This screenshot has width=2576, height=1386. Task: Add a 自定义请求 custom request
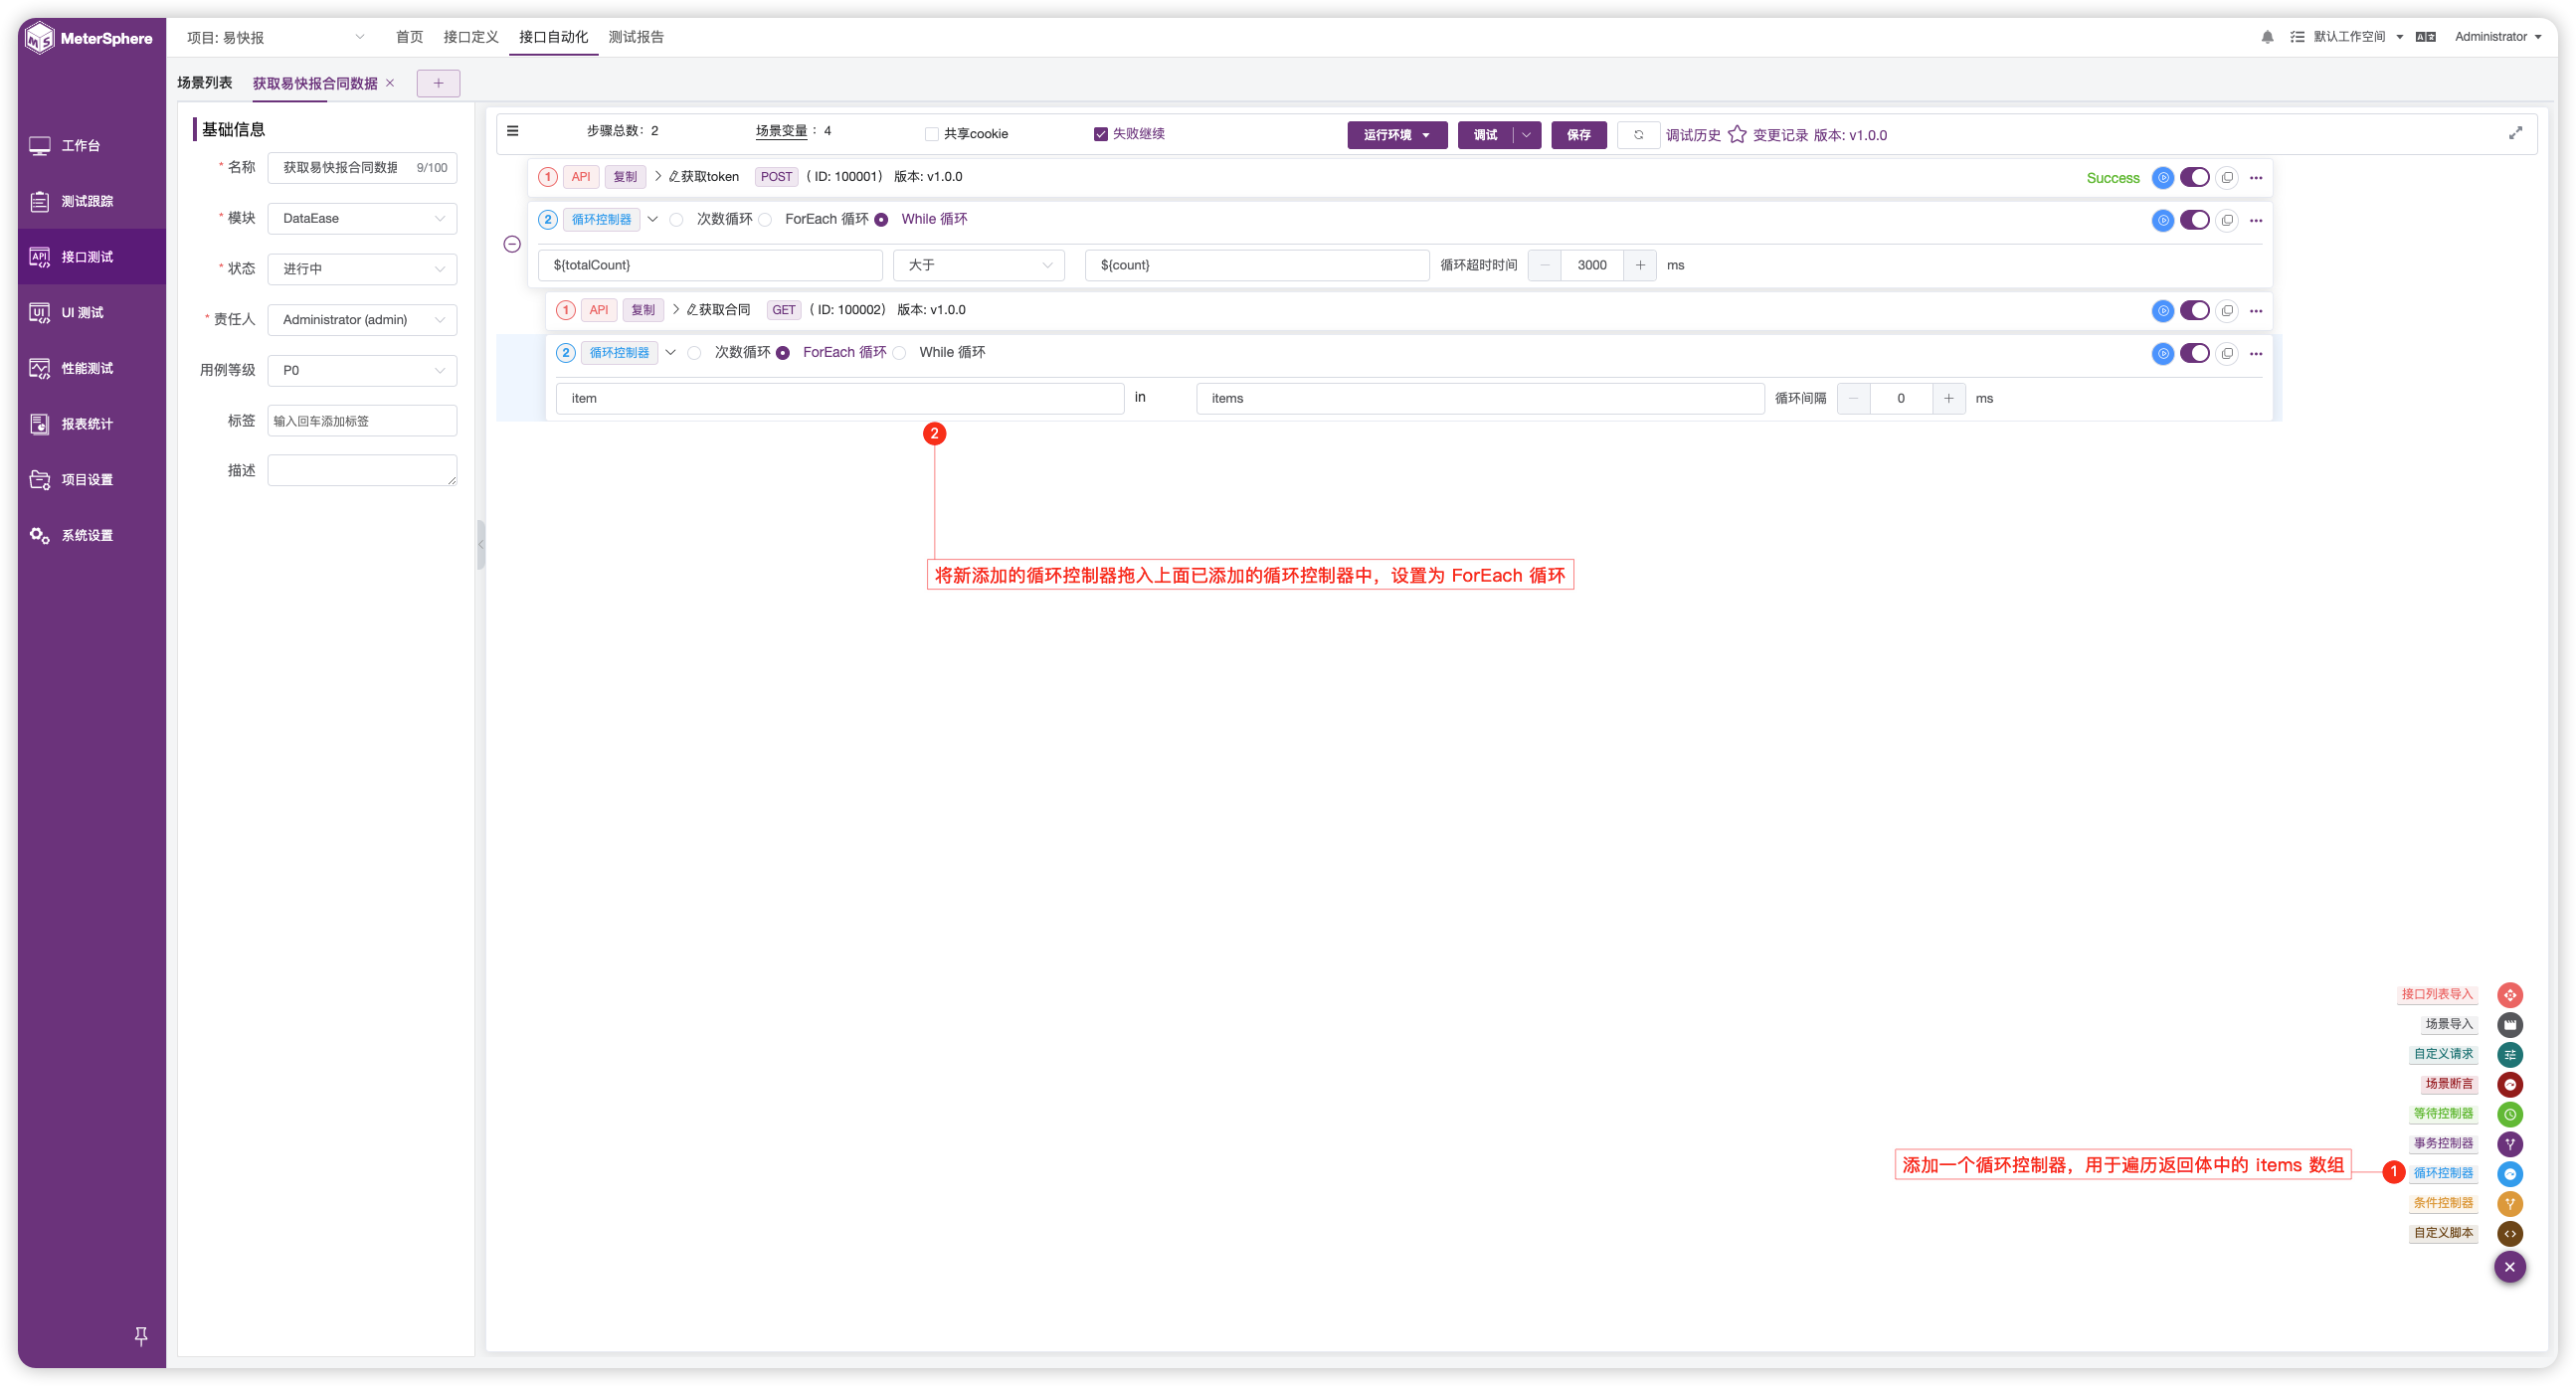click(2510, 1054)
